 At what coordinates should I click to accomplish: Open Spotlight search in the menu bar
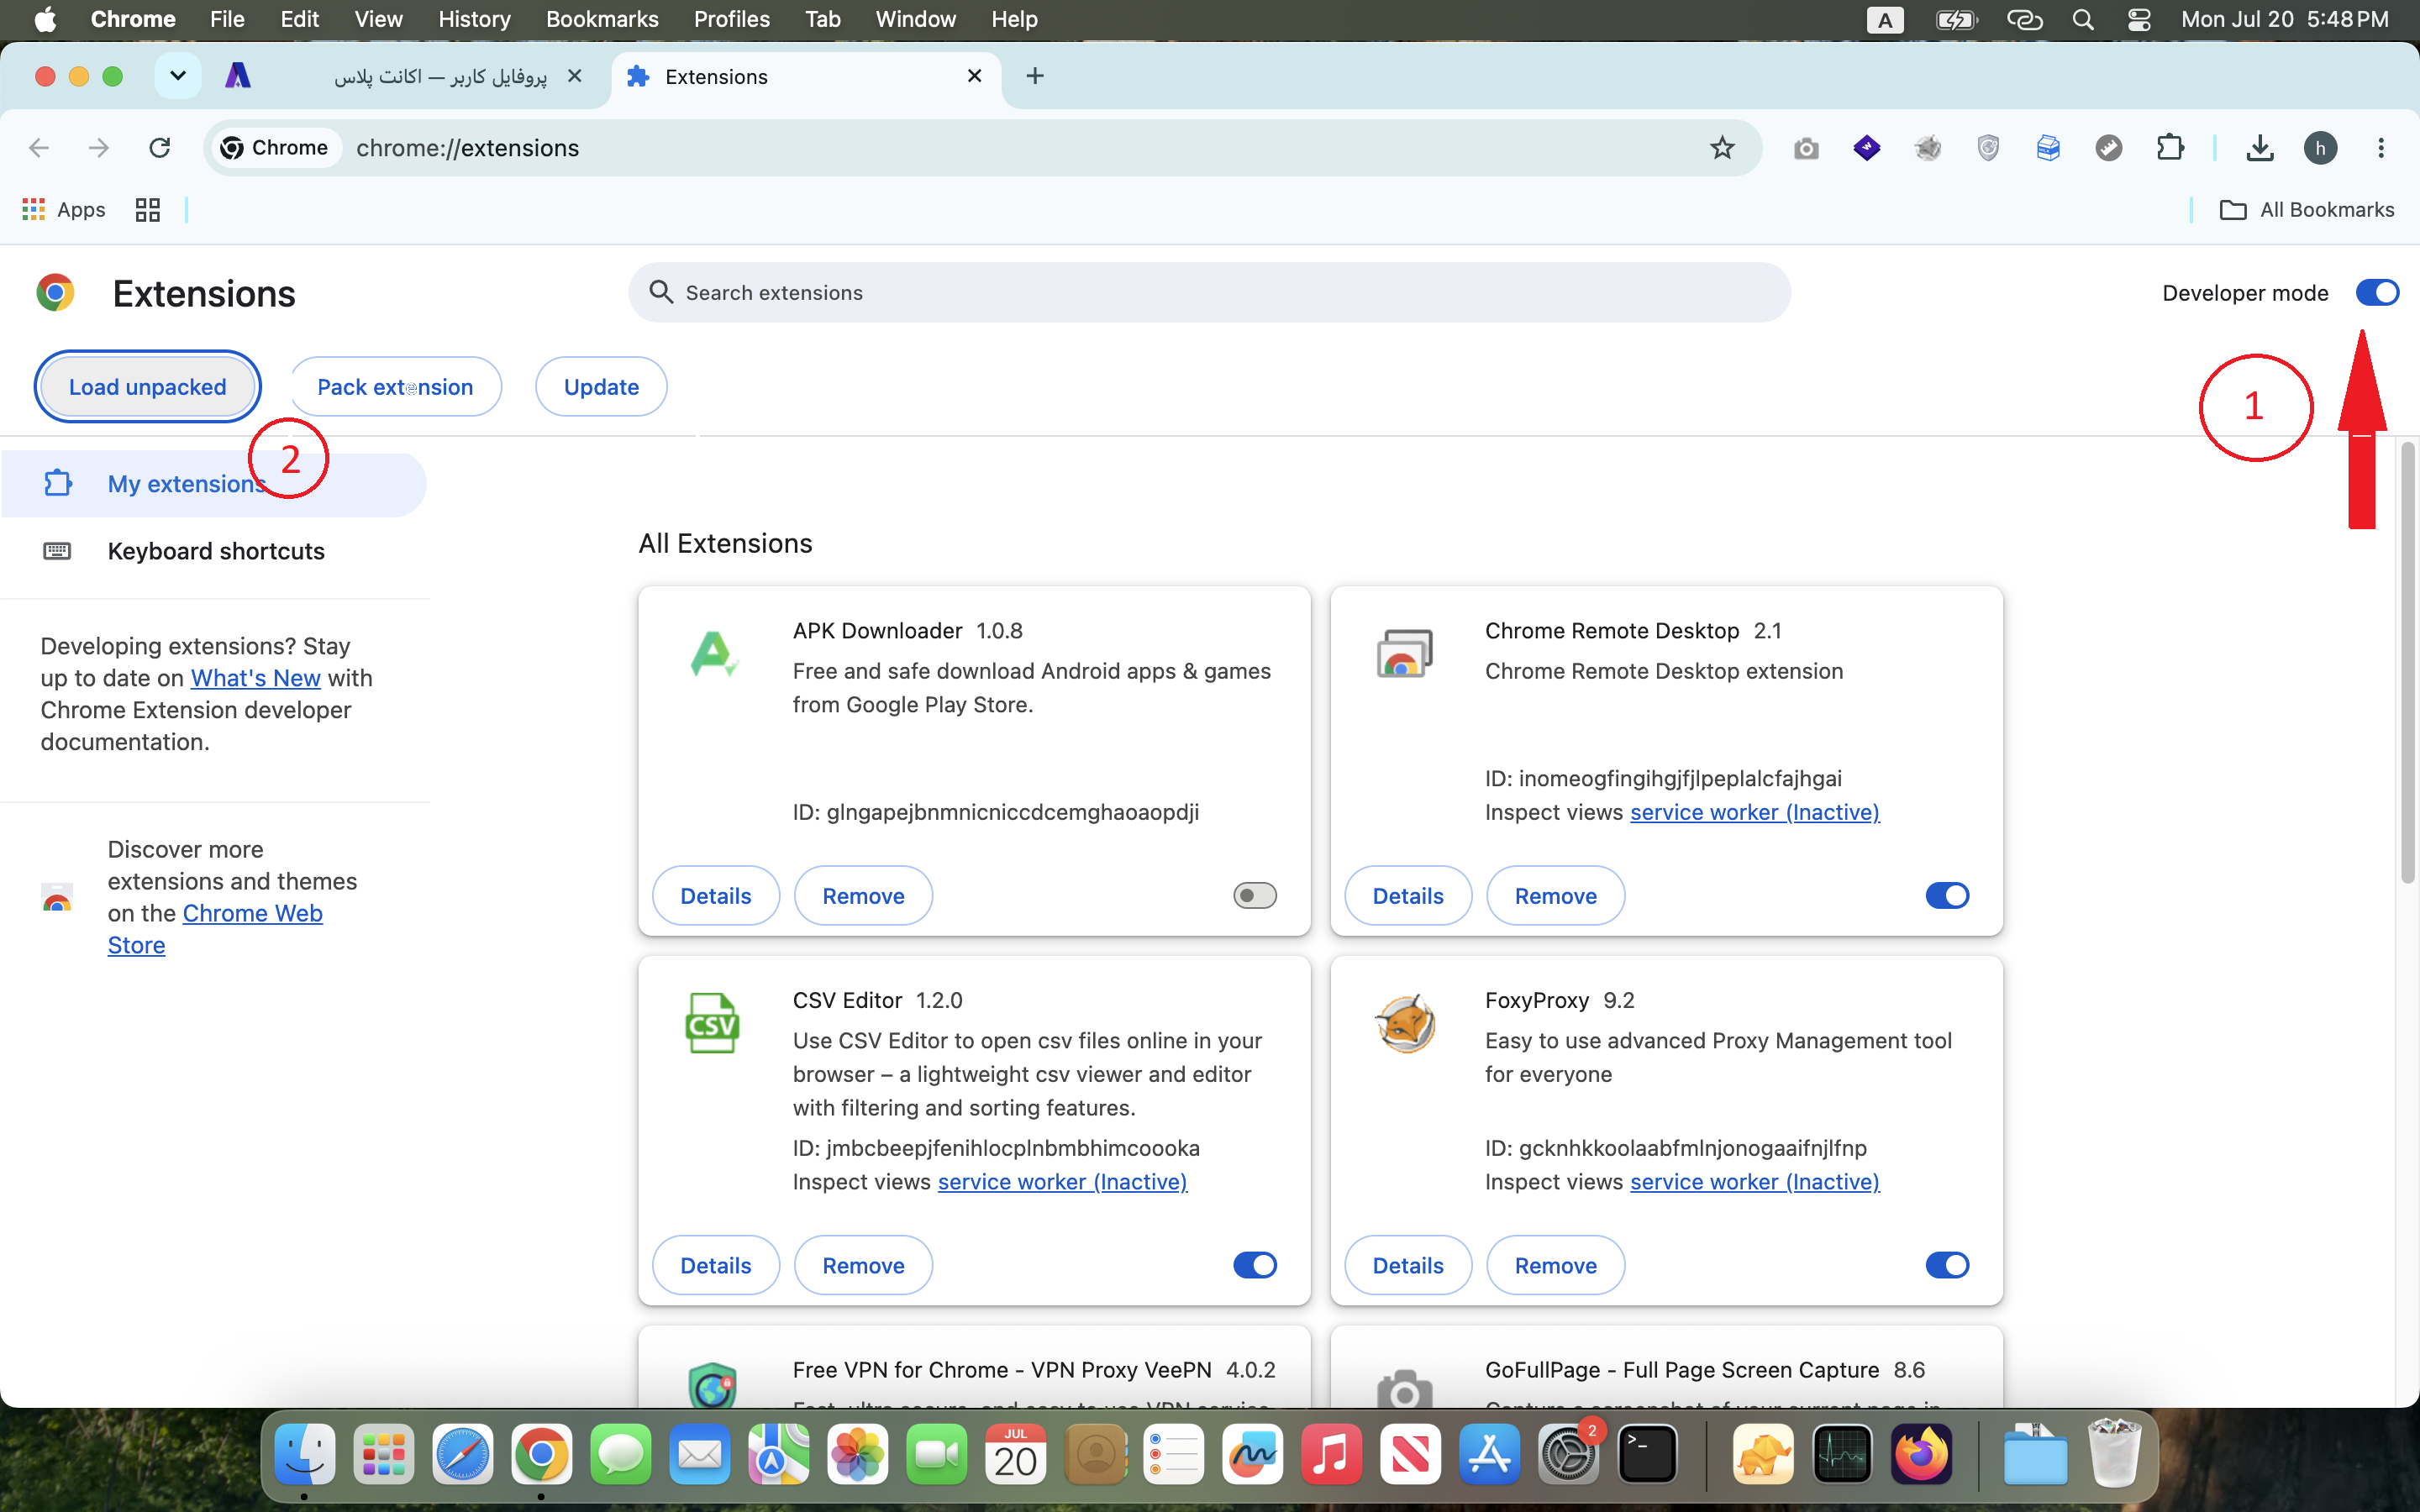tap(2083, 20)
